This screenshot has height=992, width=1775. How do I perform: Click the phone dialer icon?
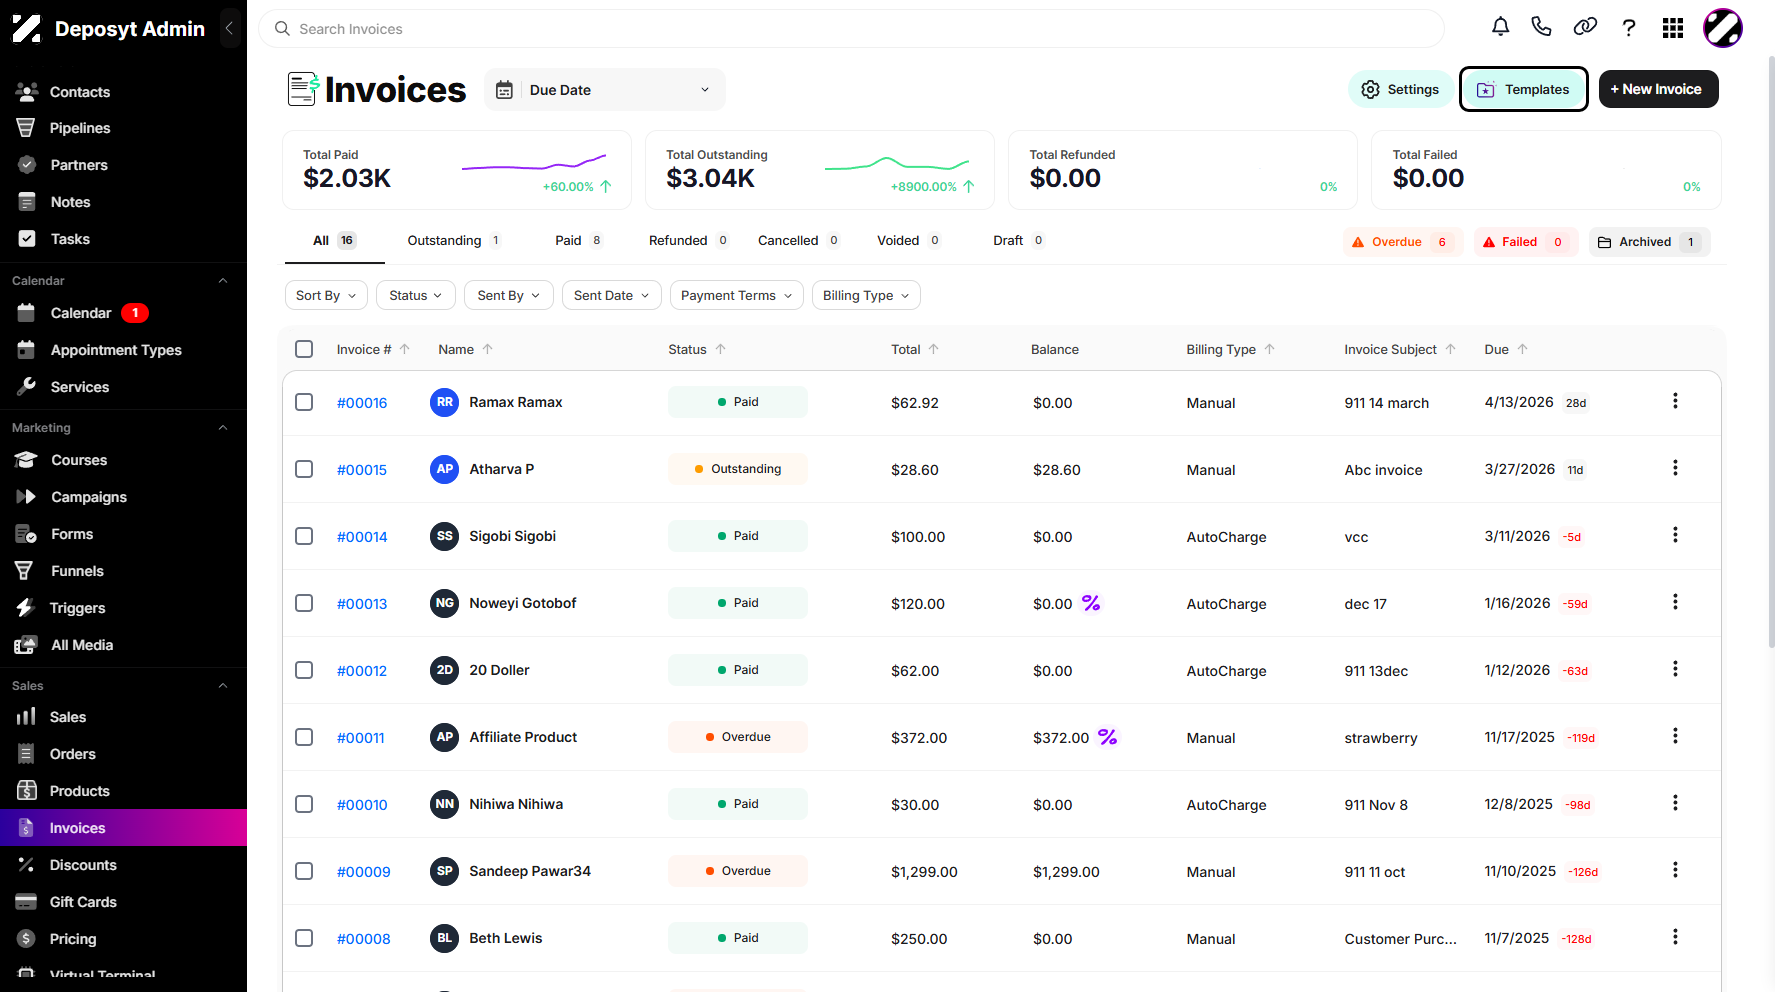1541,27
